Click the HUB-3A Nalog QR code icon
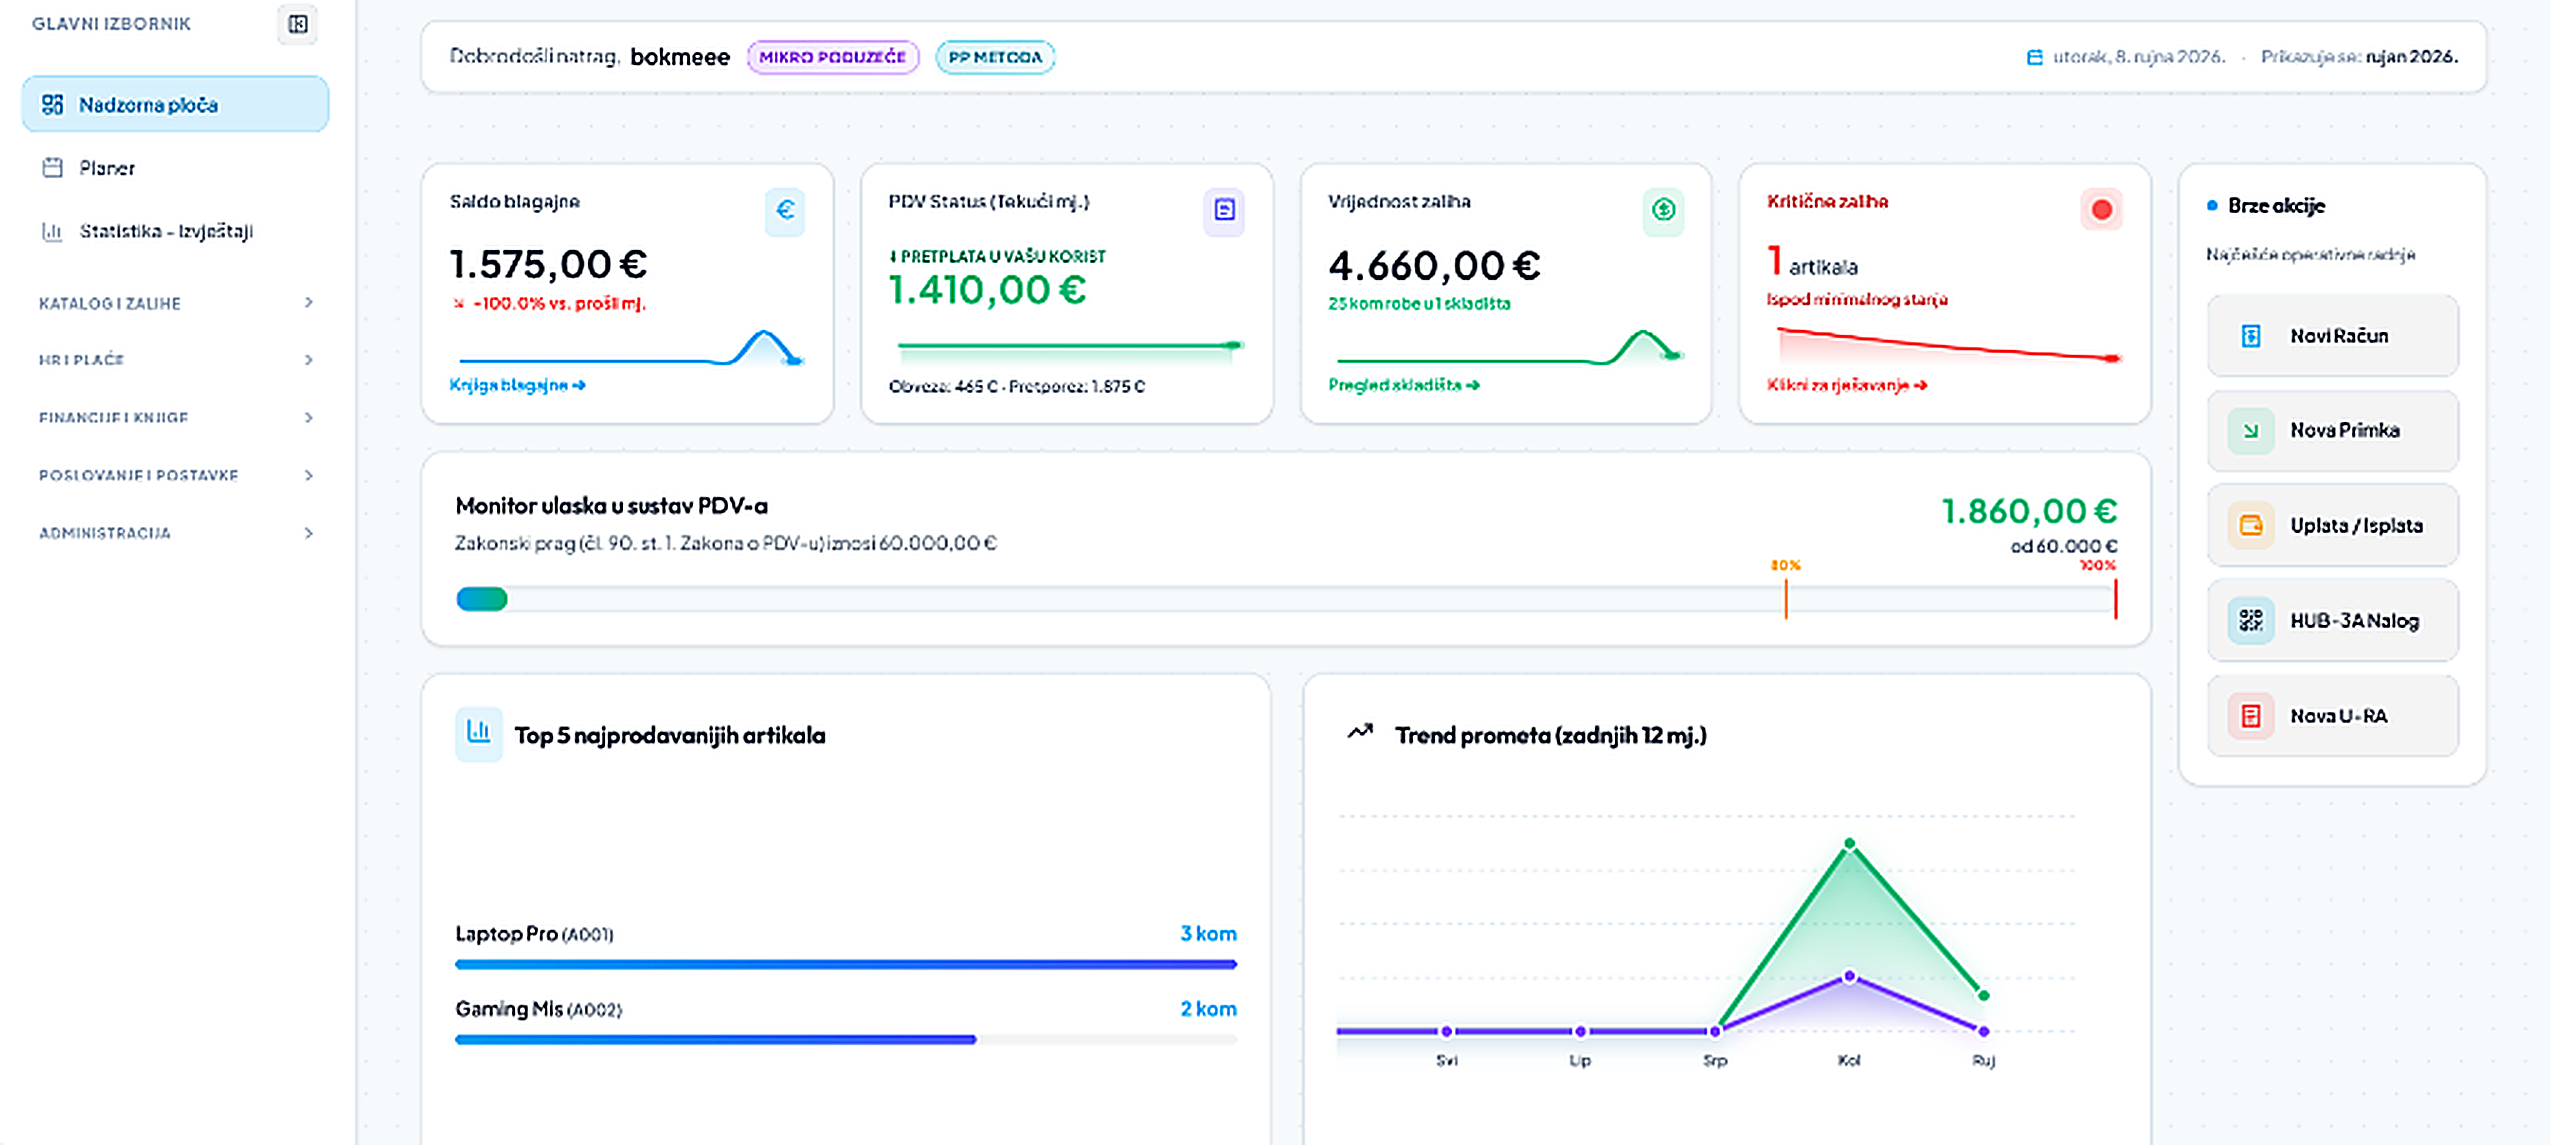This screenshot has width=2550, height=1145. pos(2251,621)
